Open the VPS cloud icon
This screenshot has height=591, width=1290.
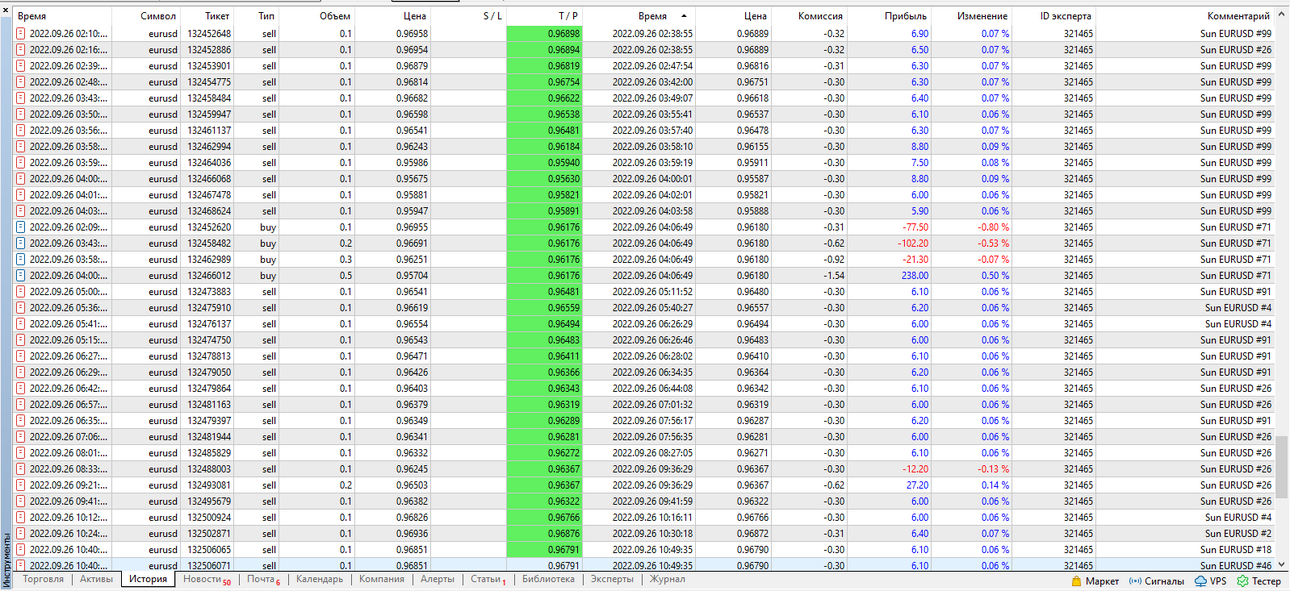1201,580
